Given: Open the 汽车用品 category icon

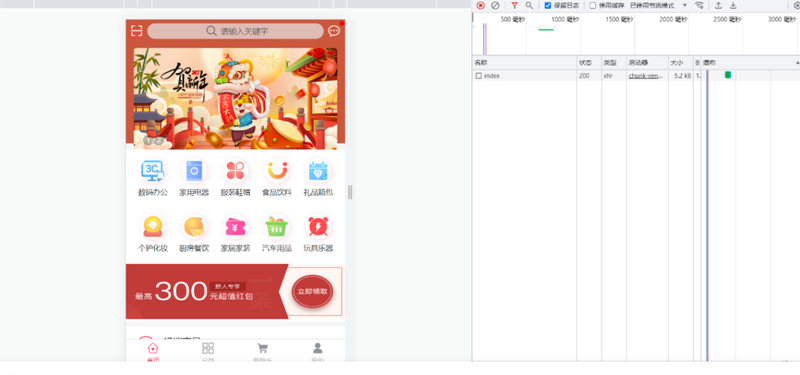Looking at the screenshot, I should pos(277,227).
